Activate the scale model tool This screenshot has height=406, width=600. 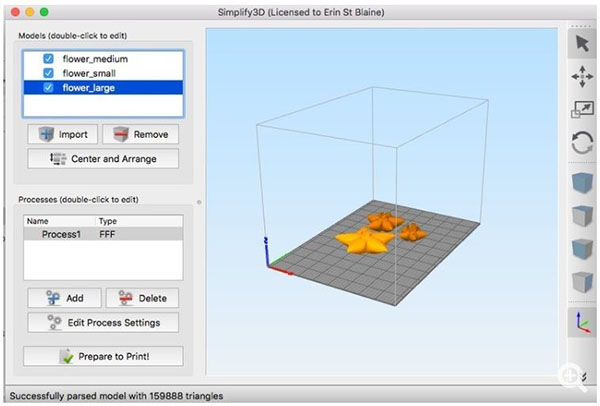(x=581, y=110)
